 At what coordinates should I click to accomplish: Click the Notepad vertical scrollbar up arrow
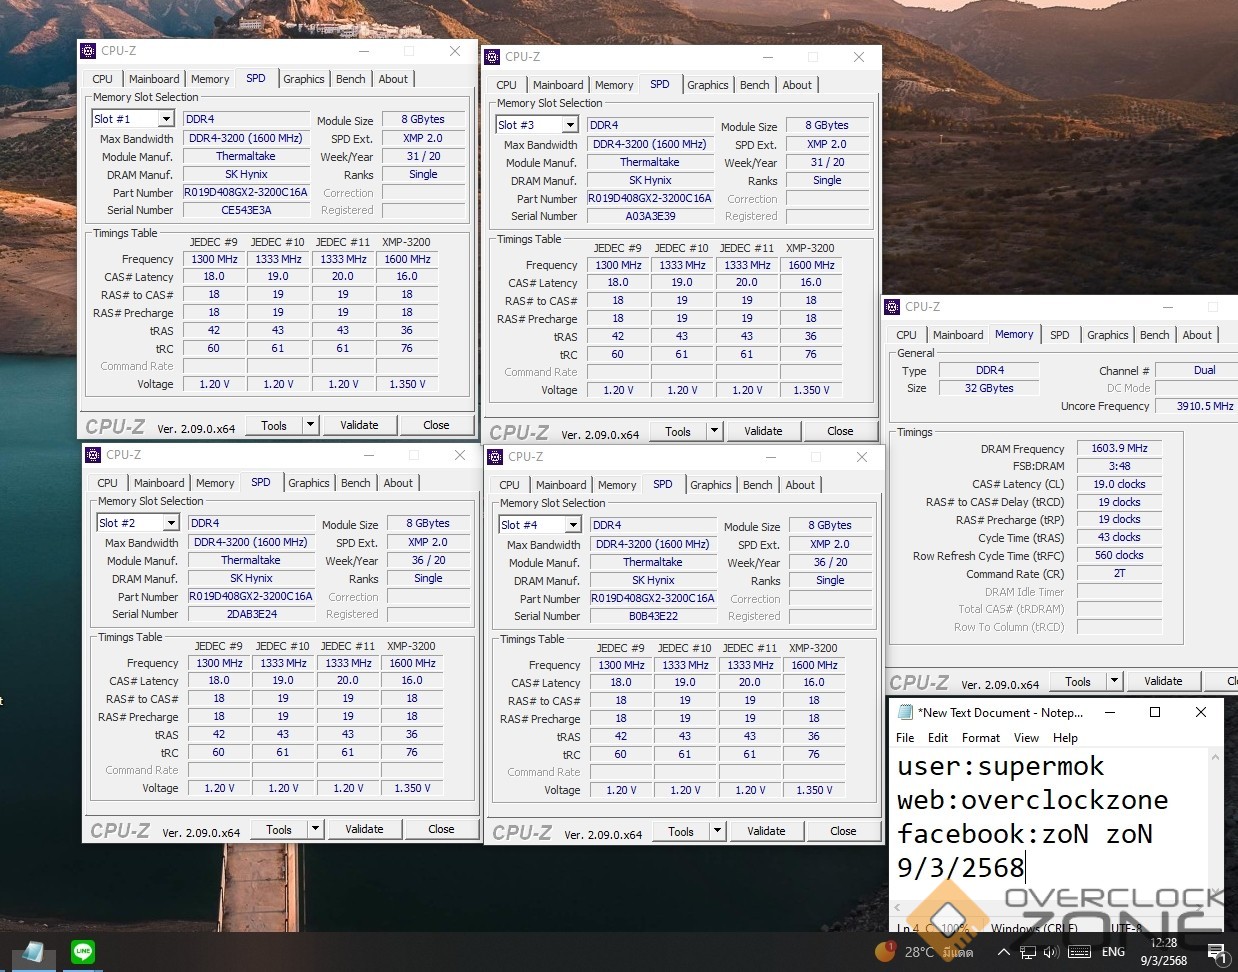click(x=1215, y=757)
